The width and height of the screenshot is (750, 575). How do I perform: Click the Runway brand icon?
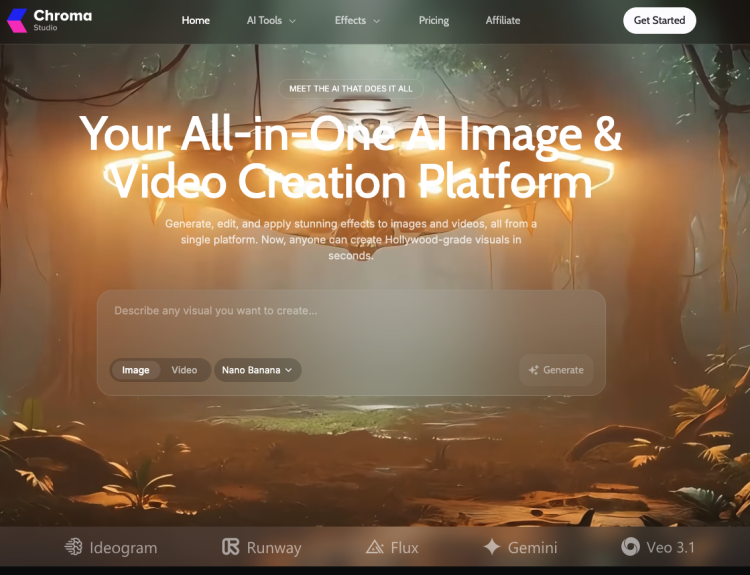coord(231,547)
